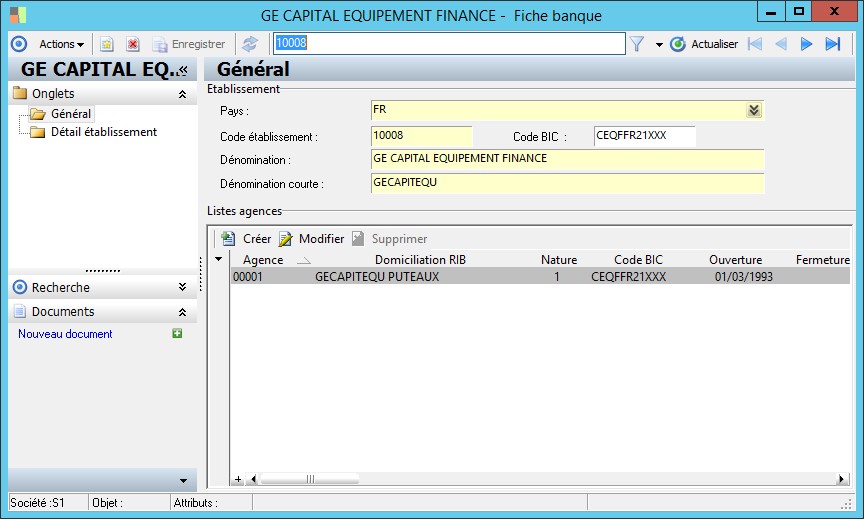The width and height of the screenshot is (864, 519).
Task: Click the blue circle icon left of Actions
Action: pos(19,44)
